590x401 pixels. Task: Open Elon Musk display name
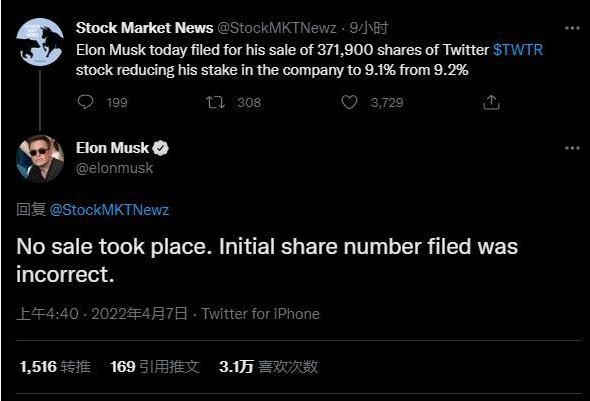pos(113,148)
